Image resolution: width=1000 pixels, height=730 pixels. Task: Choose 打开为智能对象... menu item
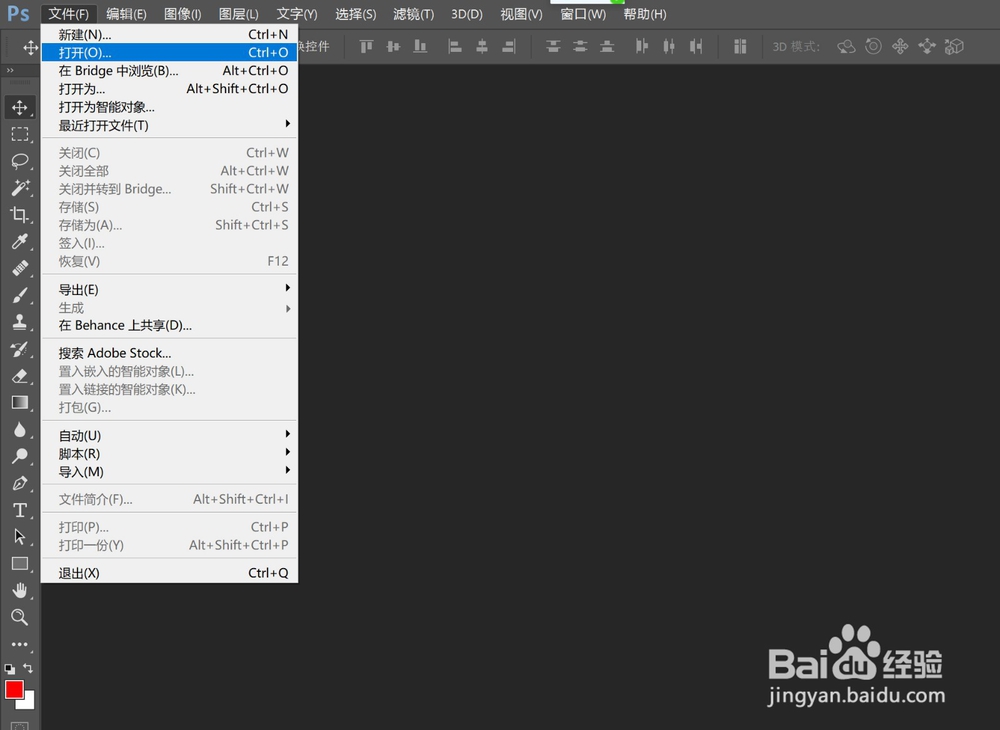click(169, 107)
